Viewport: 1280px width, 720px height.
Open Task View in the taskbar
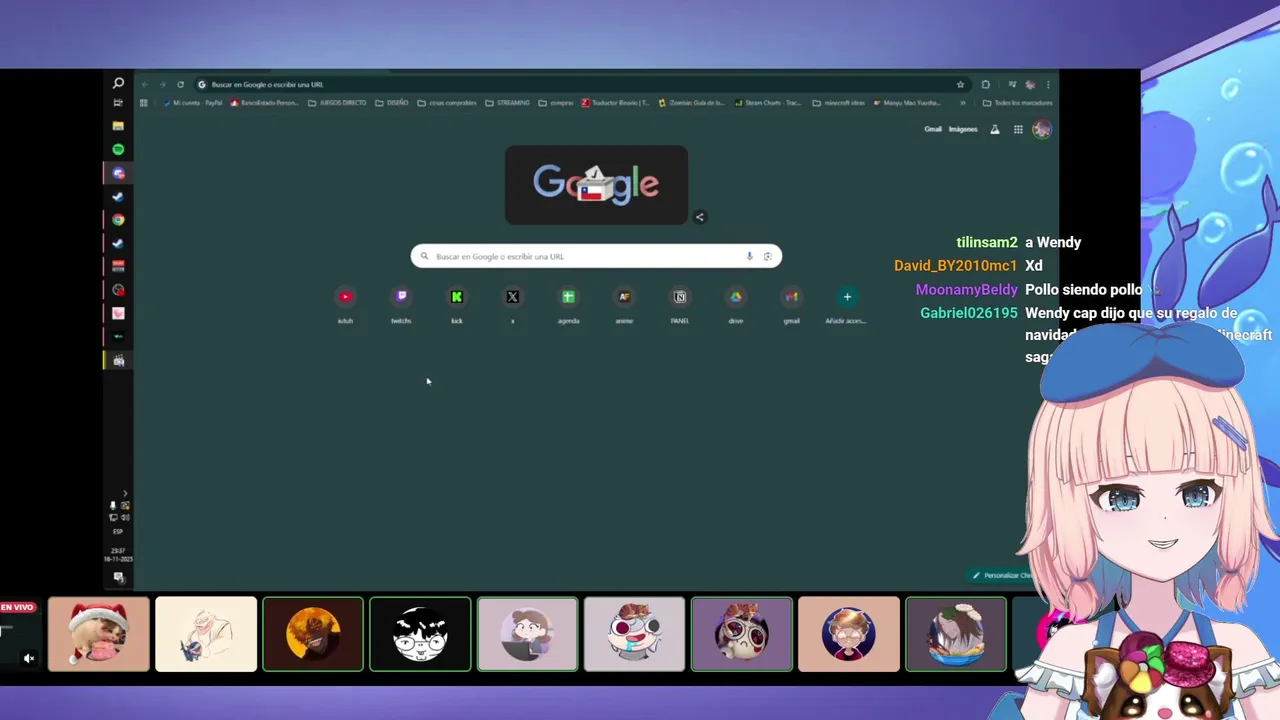point(118,103)
